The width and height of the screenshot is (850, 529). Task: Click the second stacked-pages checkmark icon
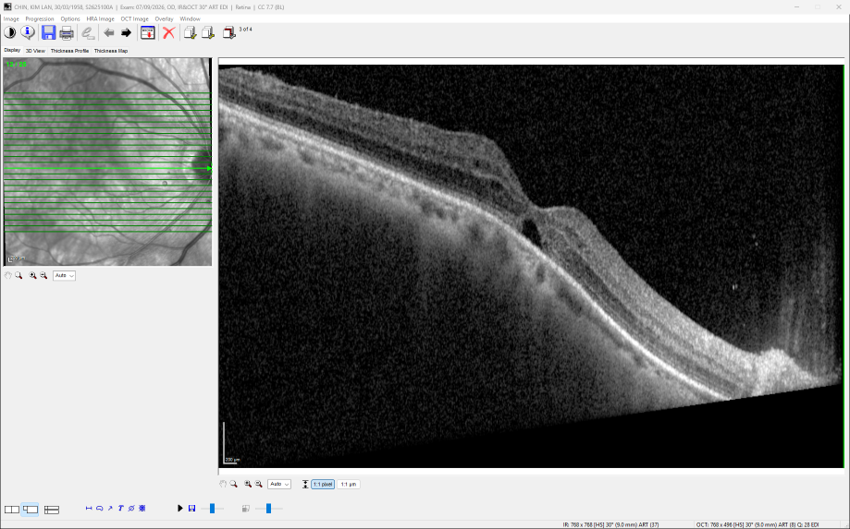[x=208, y=33]
